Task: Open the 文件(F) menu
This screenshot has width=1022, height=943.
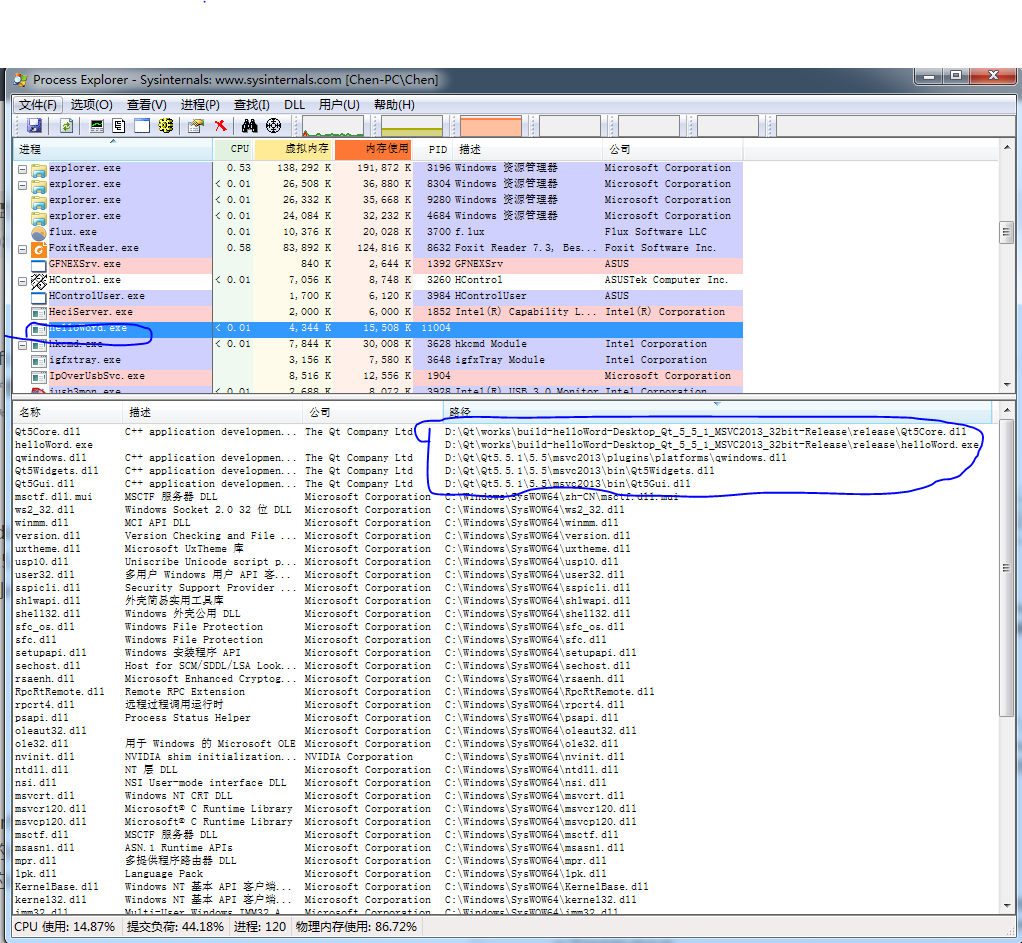Action: click(x=38, y=105)
